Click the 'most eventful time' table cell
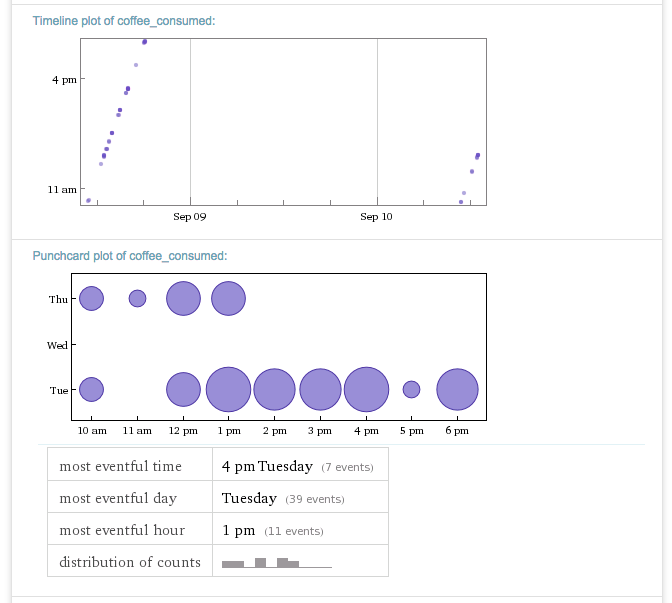The width and height of the screenshot is (672, 603). click(x=130, y=464)
